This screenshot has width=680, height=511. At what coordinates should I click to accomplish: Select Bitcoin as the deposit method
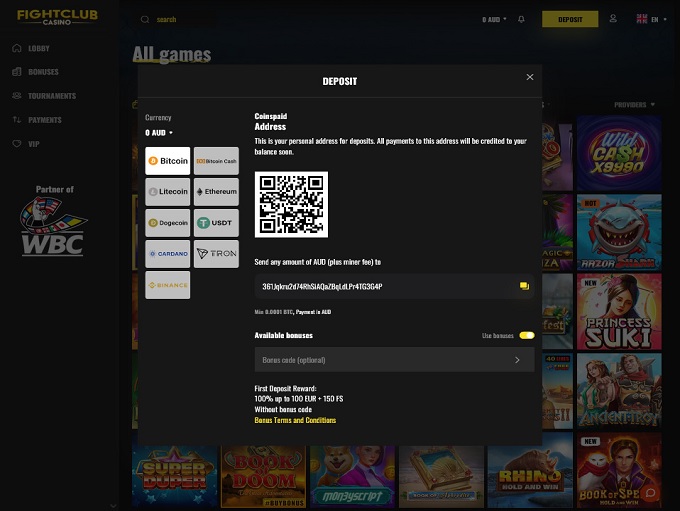[167, 161]
